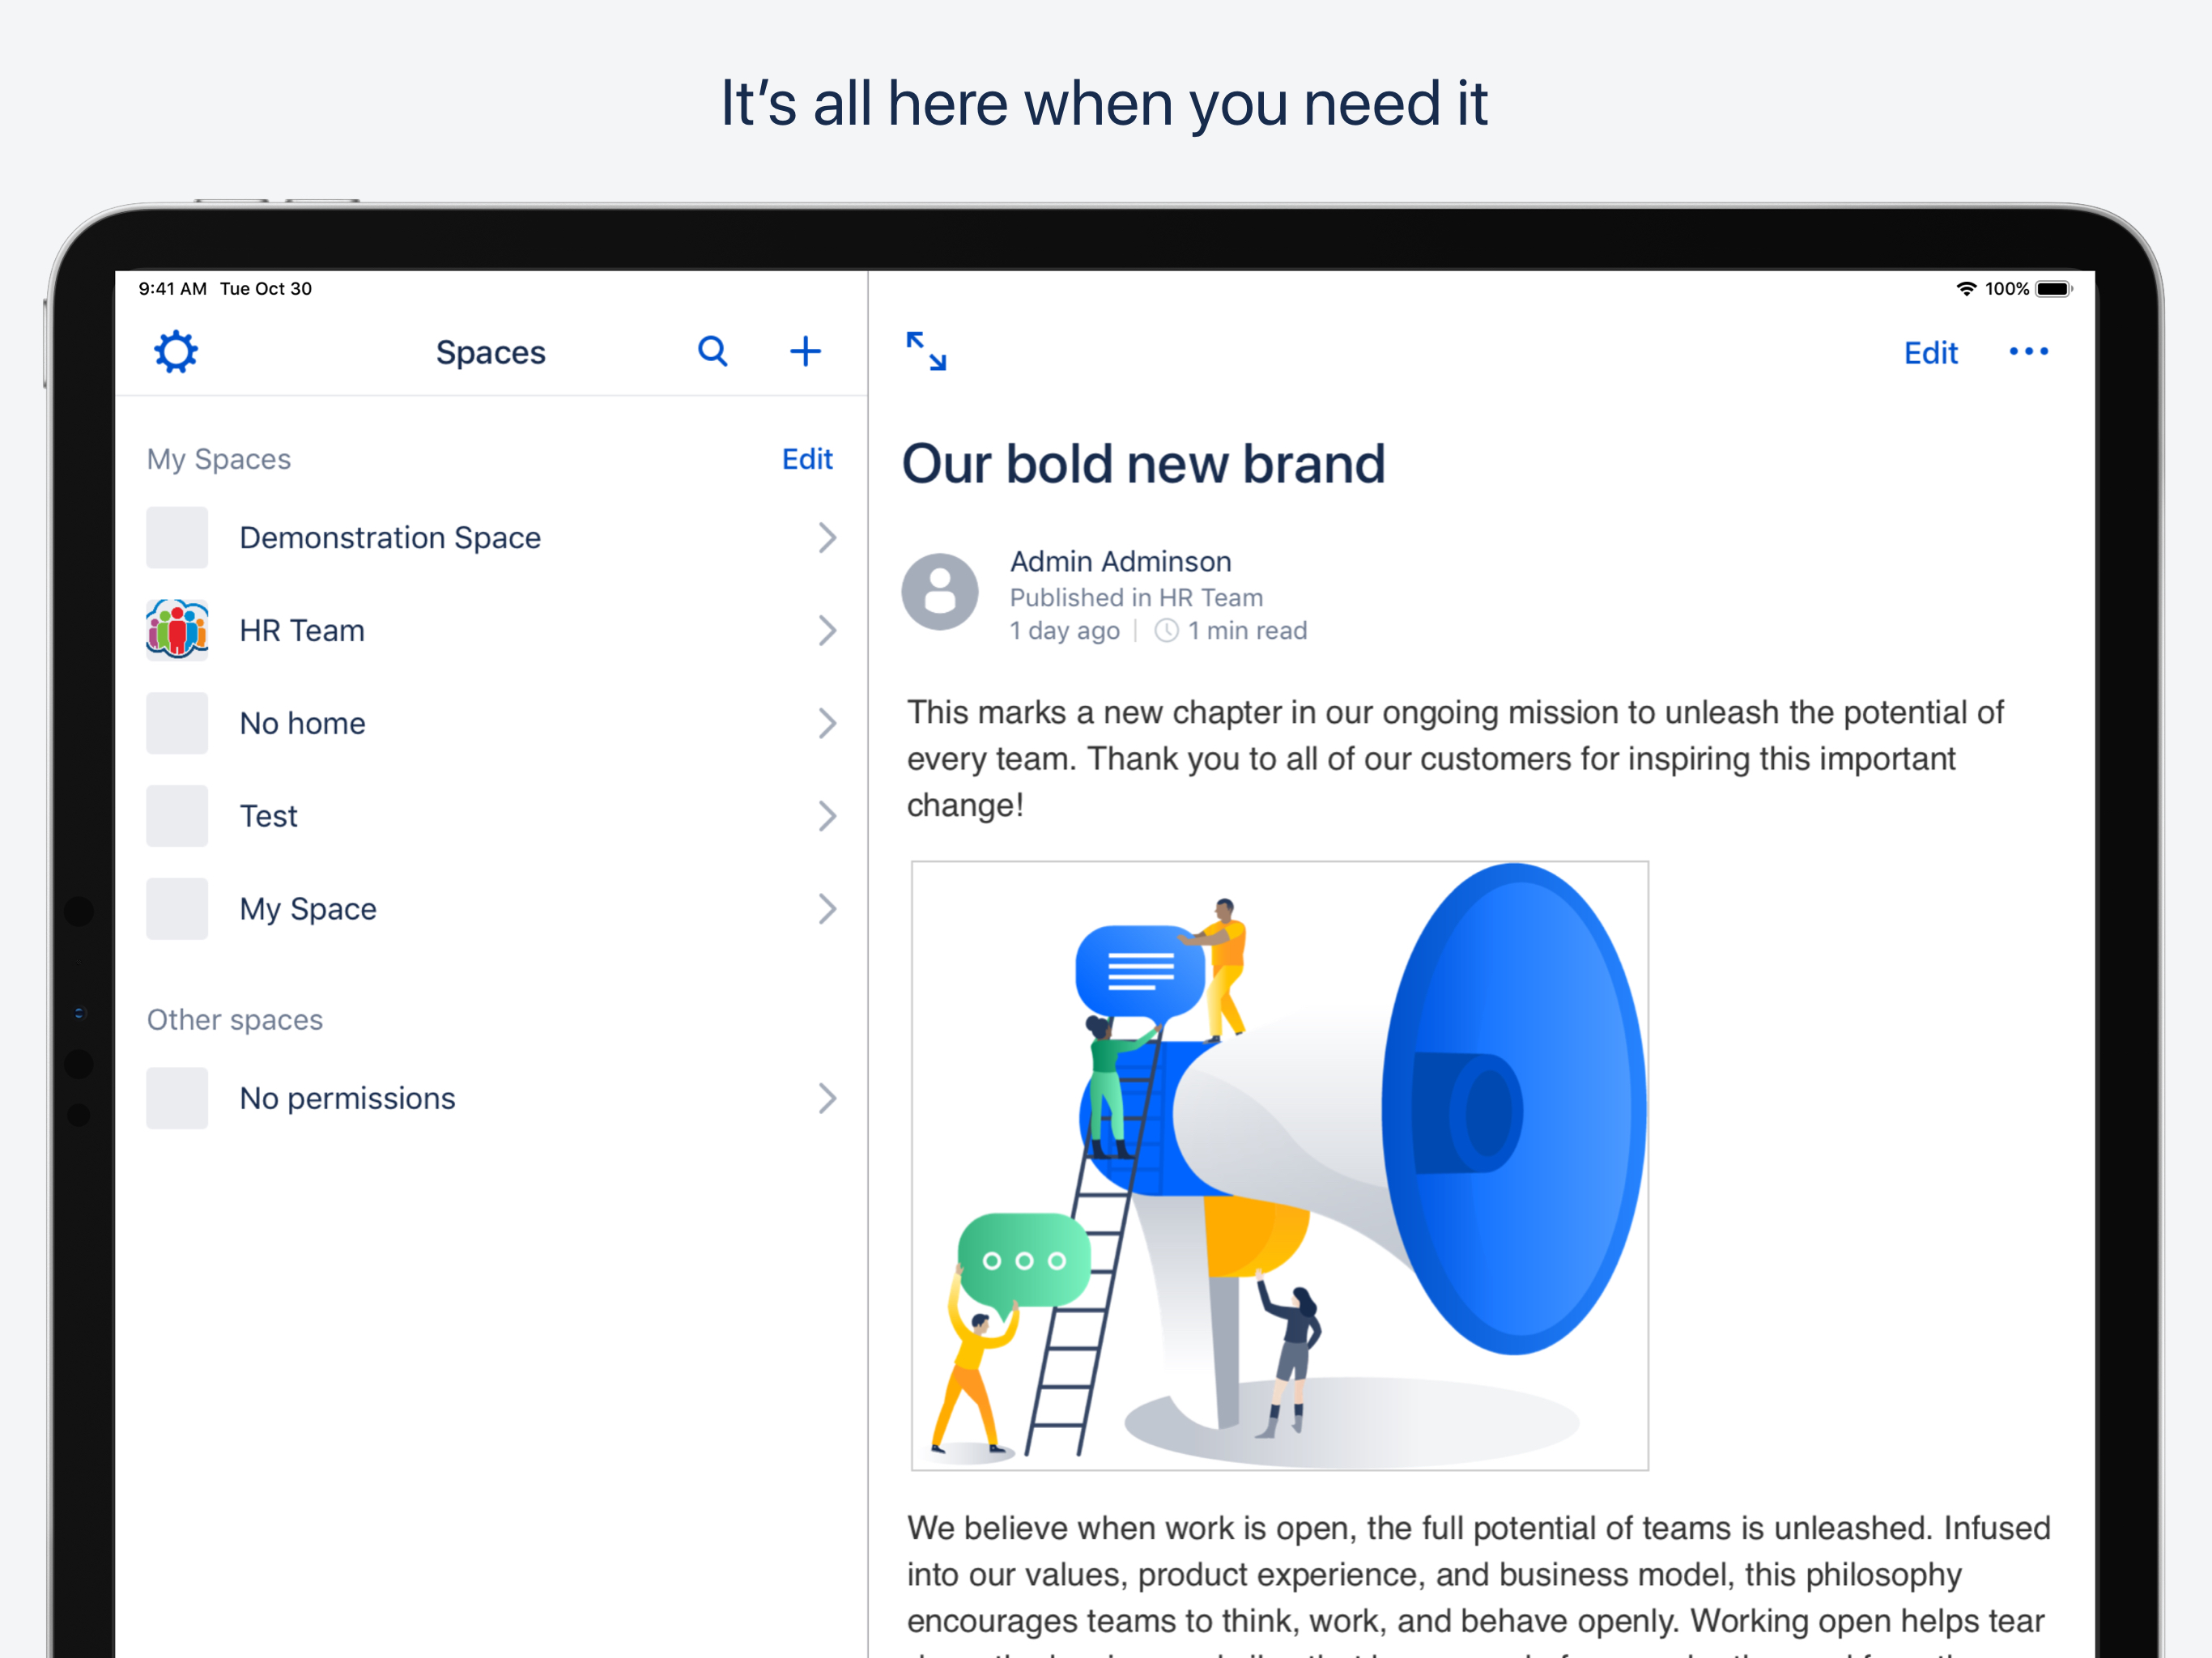Click the clock read-time icon
The width and height of the screenshot is (2212, 1658).
click(1166, 631)
